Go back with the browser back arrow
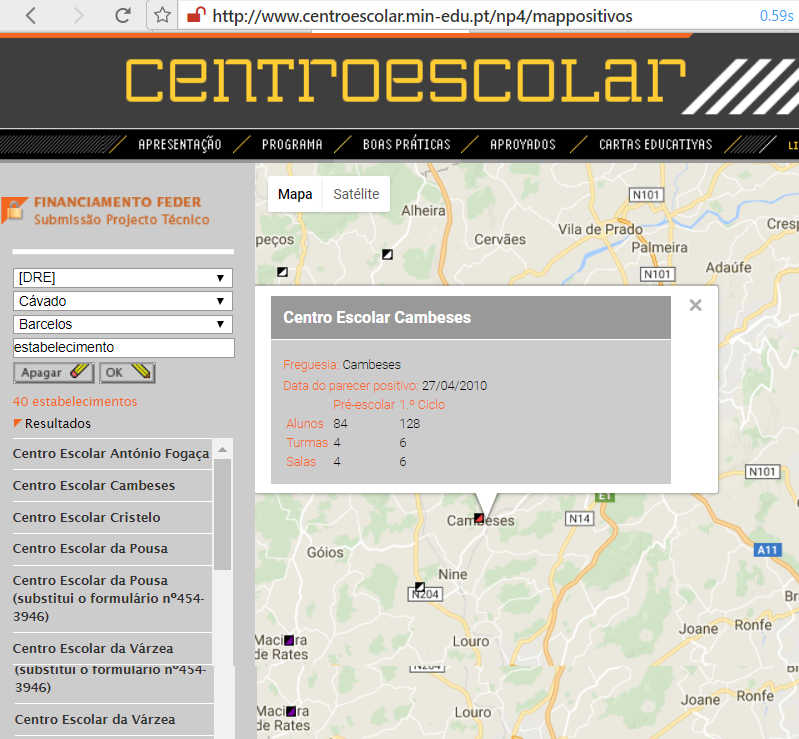Screen dimensions: 799x739 pyautogui.click(x=31, y=15)
